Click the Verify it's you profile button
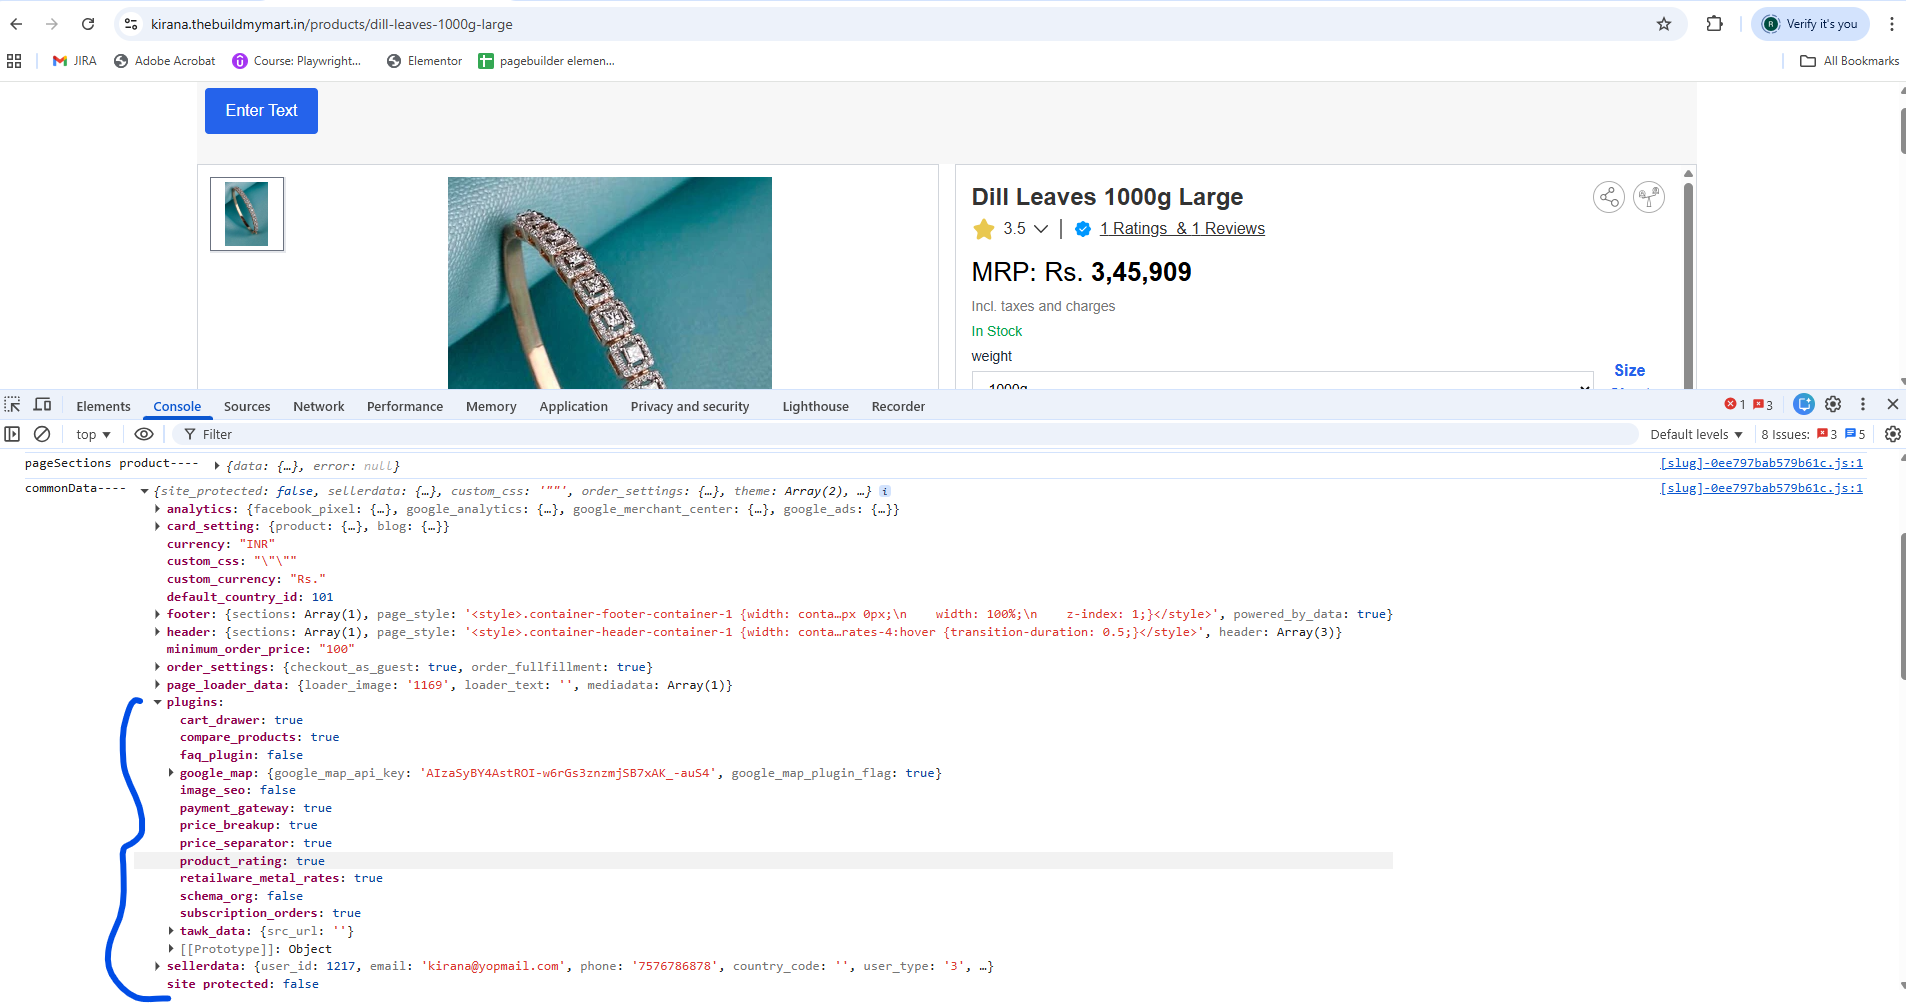 click(1811, 24)
